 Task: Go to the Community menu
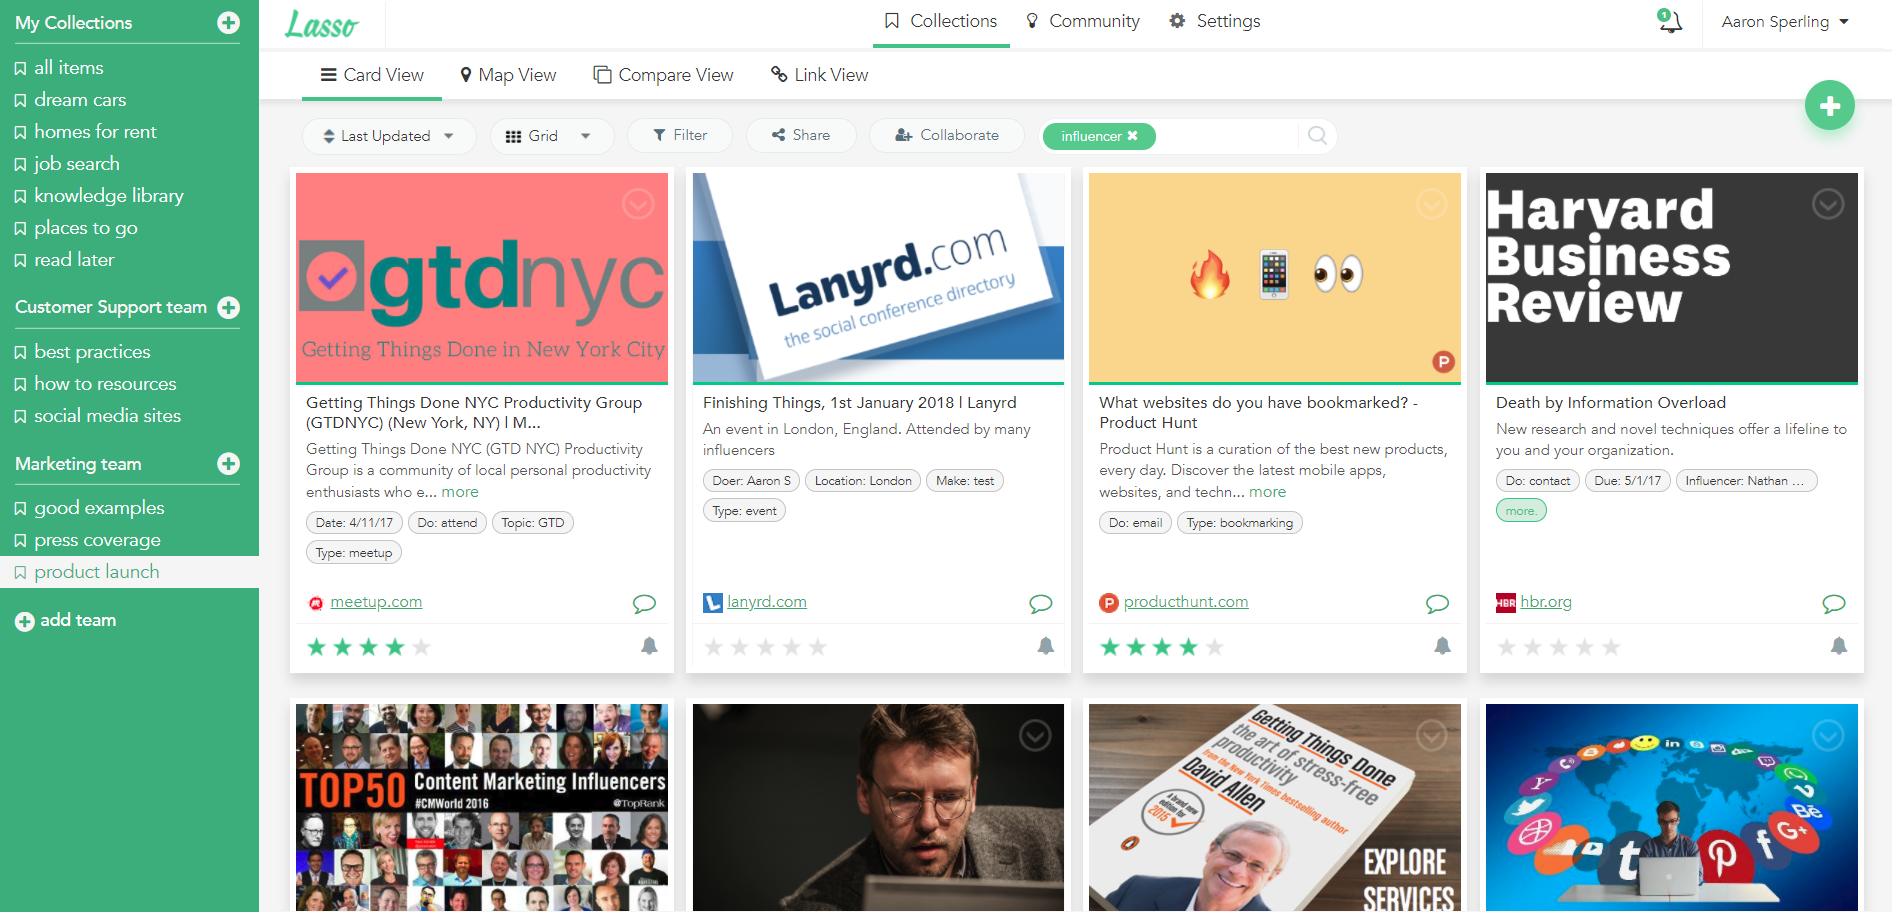point(1083,21)
